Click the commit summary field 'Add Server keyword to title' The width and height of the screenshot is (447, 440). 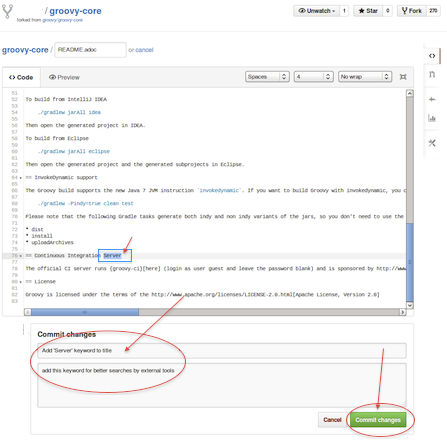coord(222,351)
